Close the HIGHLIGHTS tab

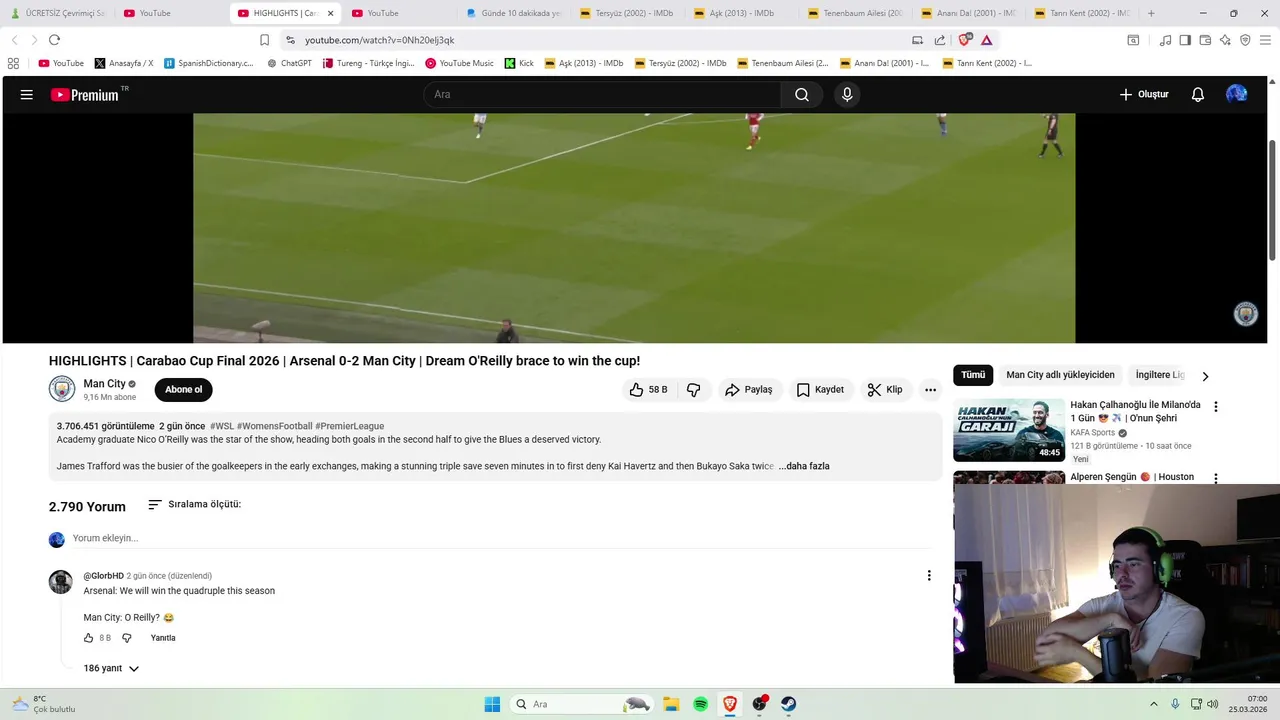pyautogui.click(x=330, y=13)
